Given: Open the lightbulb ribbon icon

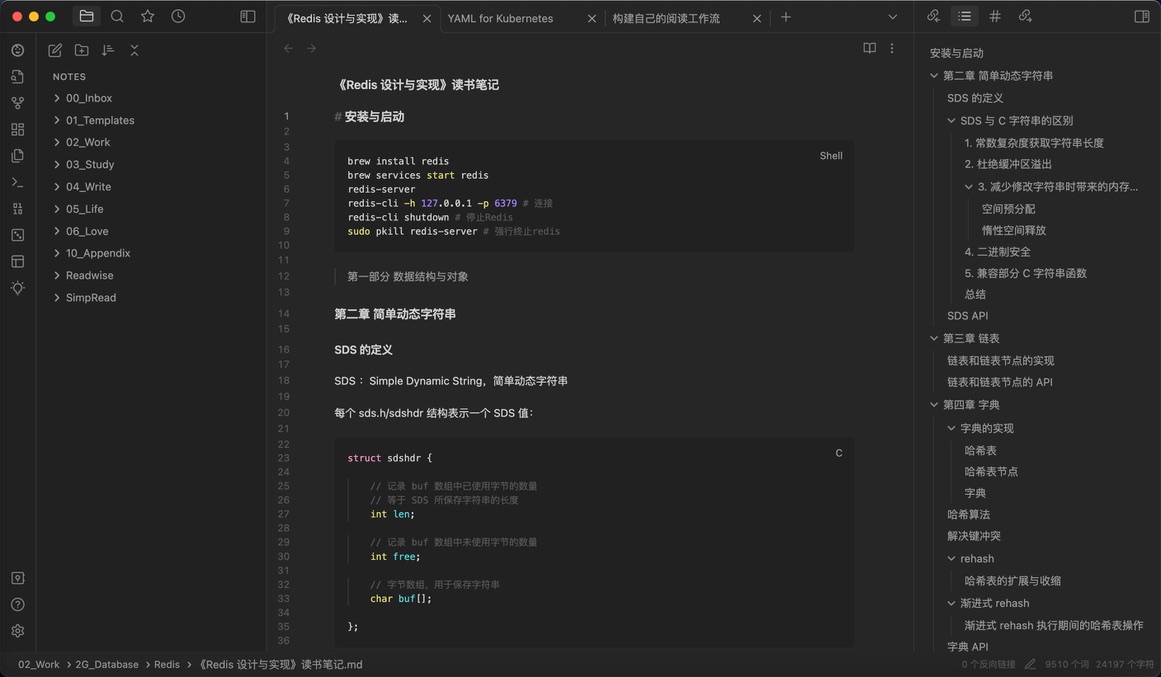Looking at the screenshot, I should [18, 288].
